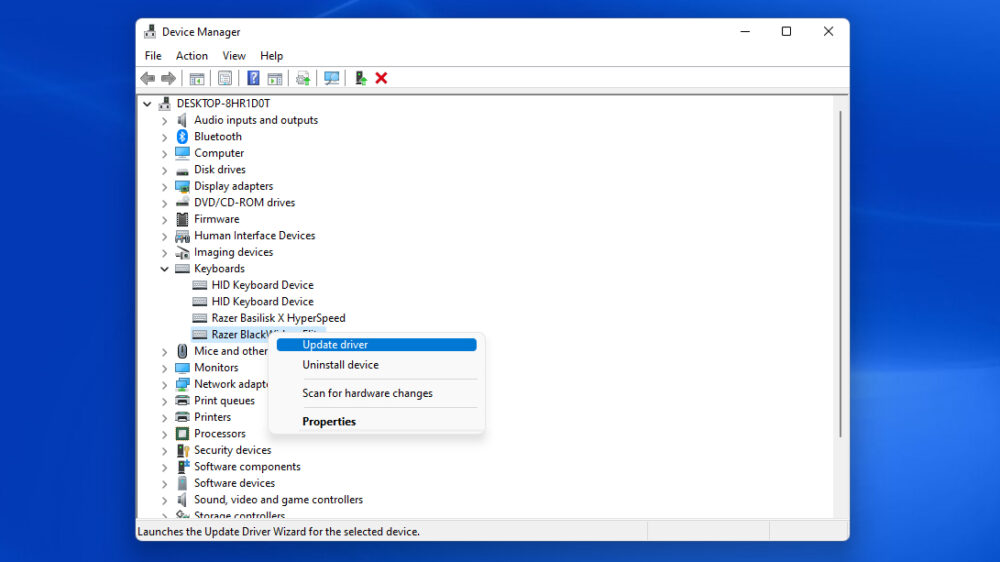Expand the Processors category
The height and width of the screenshot is (562, 1000).
(x=165, y=434)
